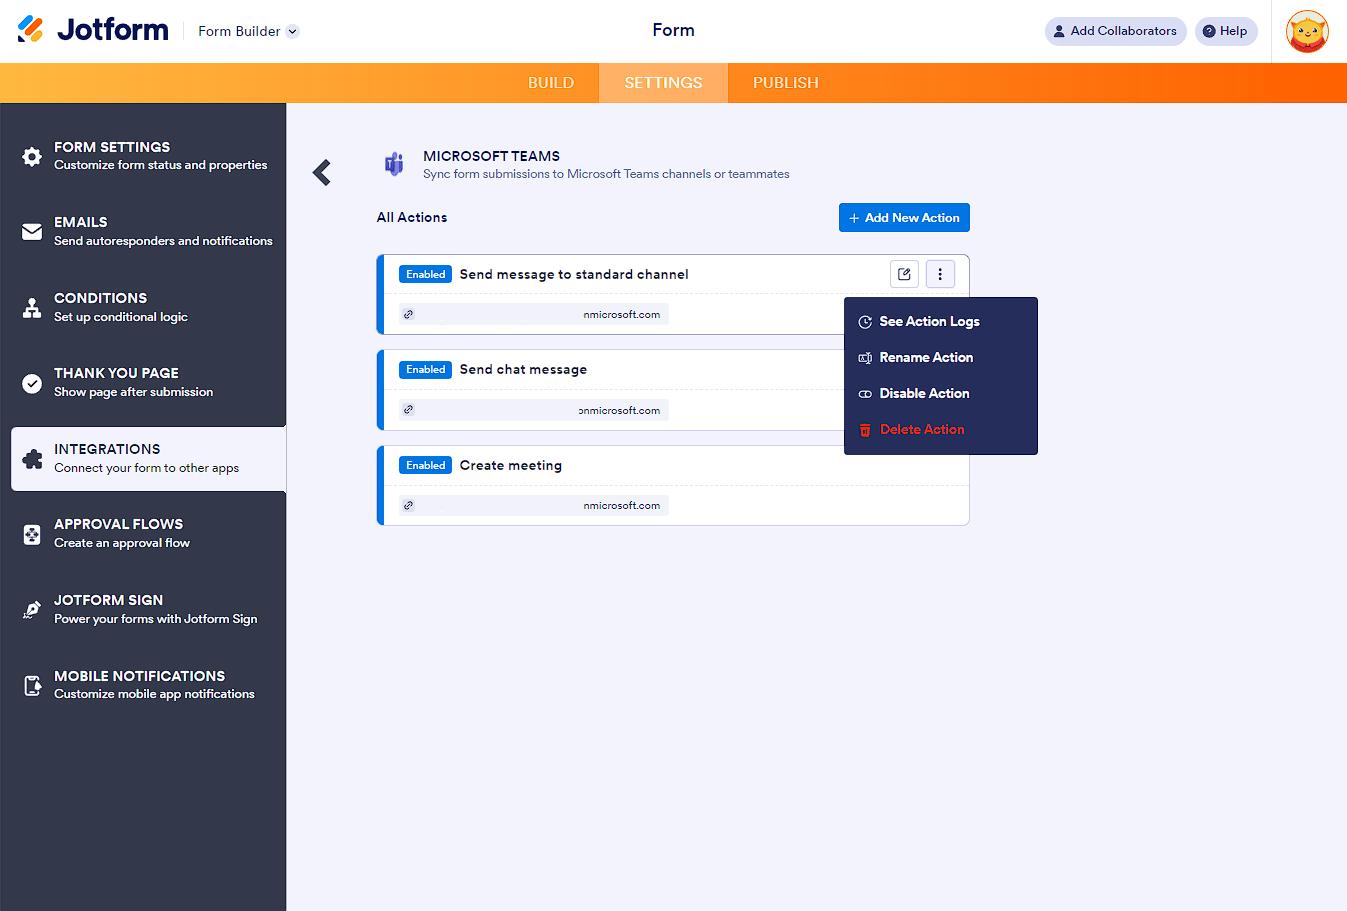Open the Create meeting action title
The width and height of the screenshot is (1347, 911).
point(511,466)
